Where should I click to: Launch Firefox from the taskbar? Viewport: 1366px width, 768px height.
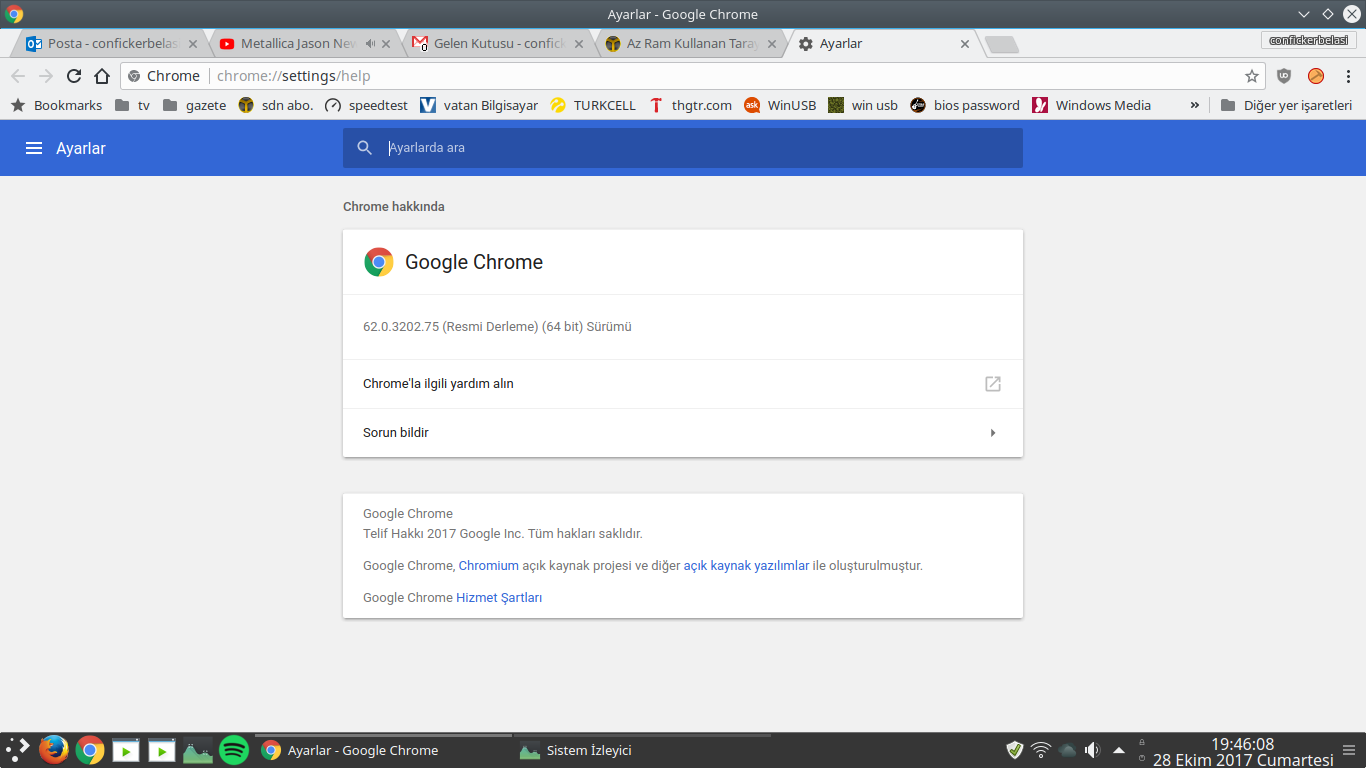pyautogui.click(x=54, y=750)
